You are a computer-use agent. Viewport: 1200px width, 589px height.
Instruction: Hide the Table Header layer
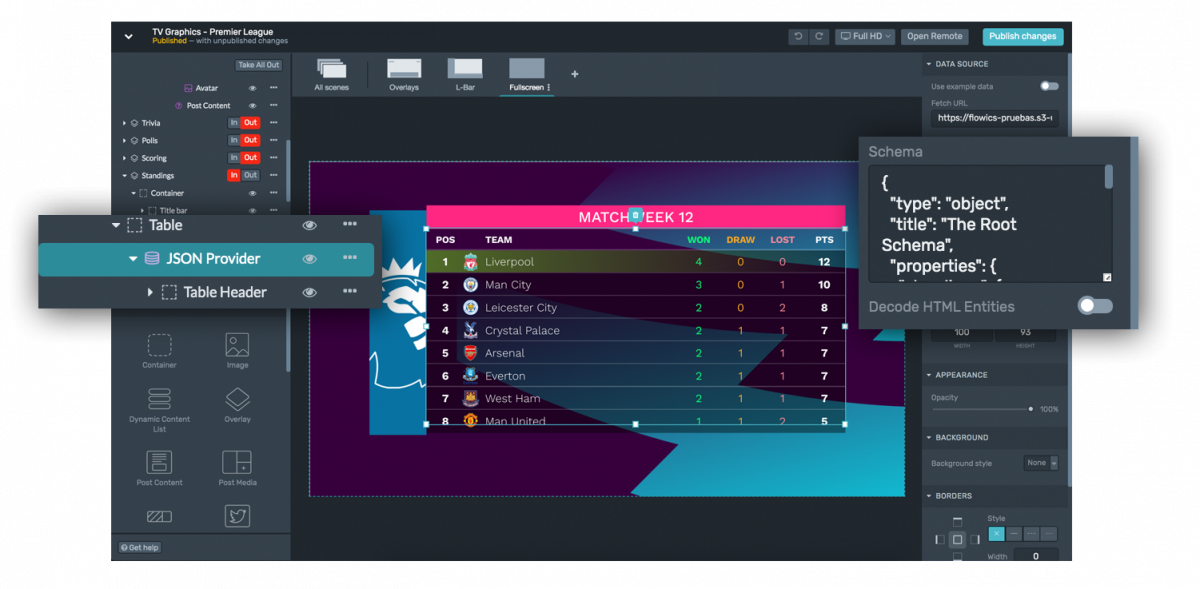tap(310, 292)
